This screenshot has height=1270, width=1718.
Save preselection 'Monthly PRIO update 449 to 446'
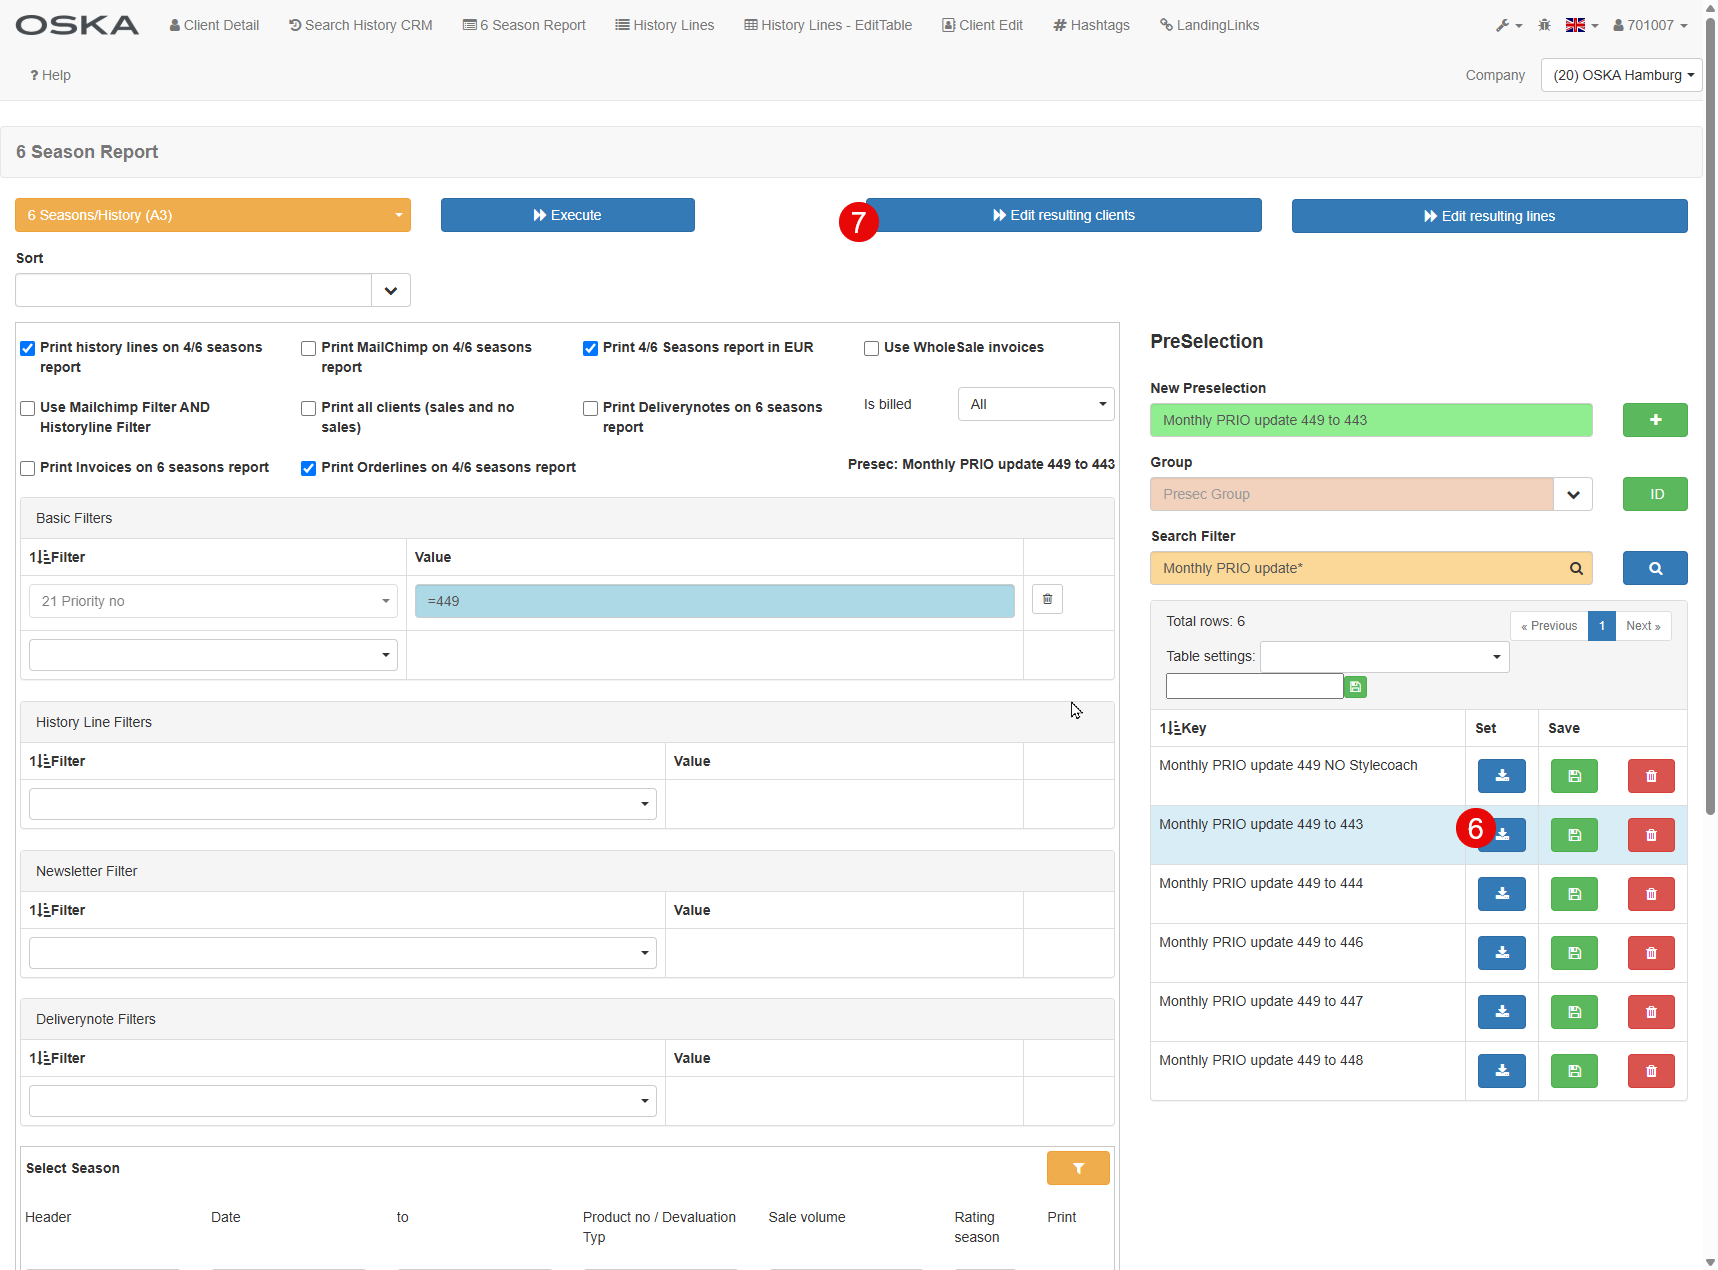pos(1574,953)
